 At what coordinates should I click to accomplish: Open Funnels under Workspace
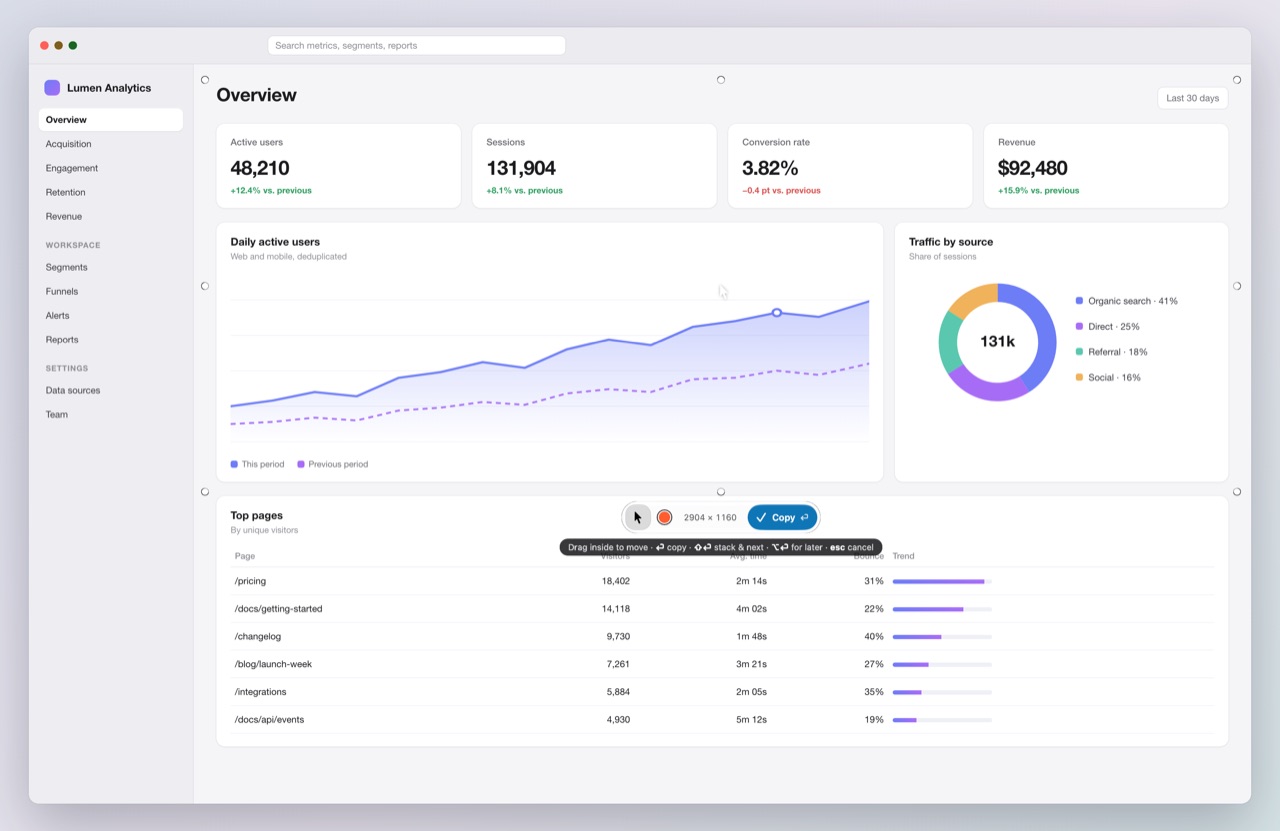[x=111, y=291]
